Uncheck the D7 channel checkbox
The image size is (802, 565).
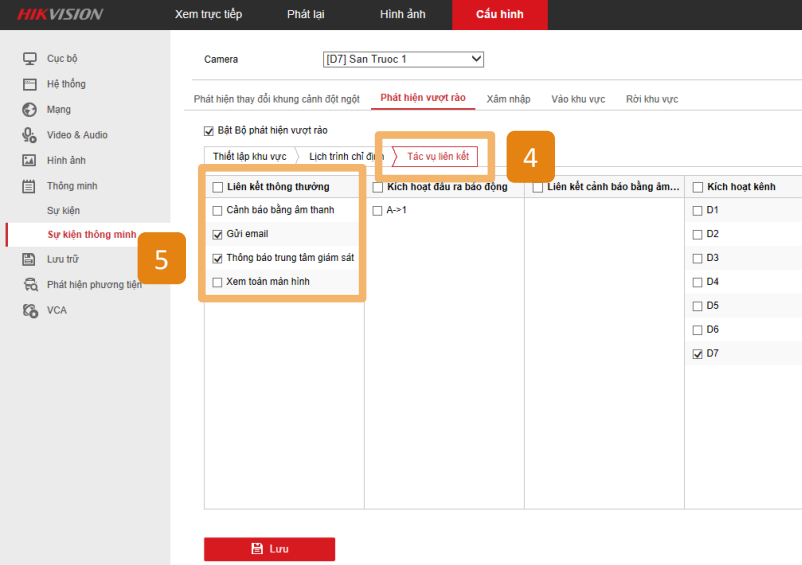tap(697, 354)
